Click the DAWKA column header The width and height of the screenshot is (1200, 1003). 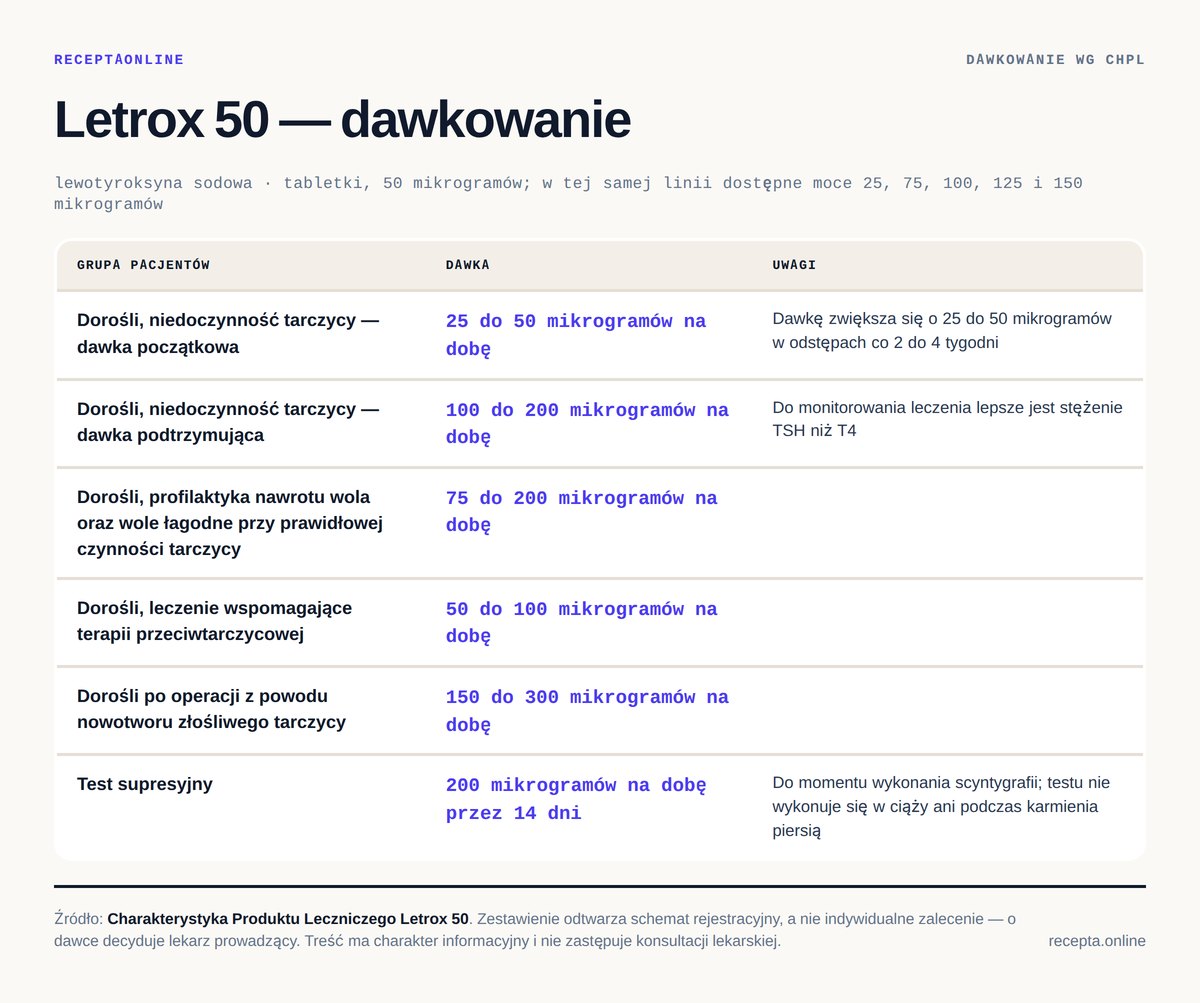tap(467, 265)
